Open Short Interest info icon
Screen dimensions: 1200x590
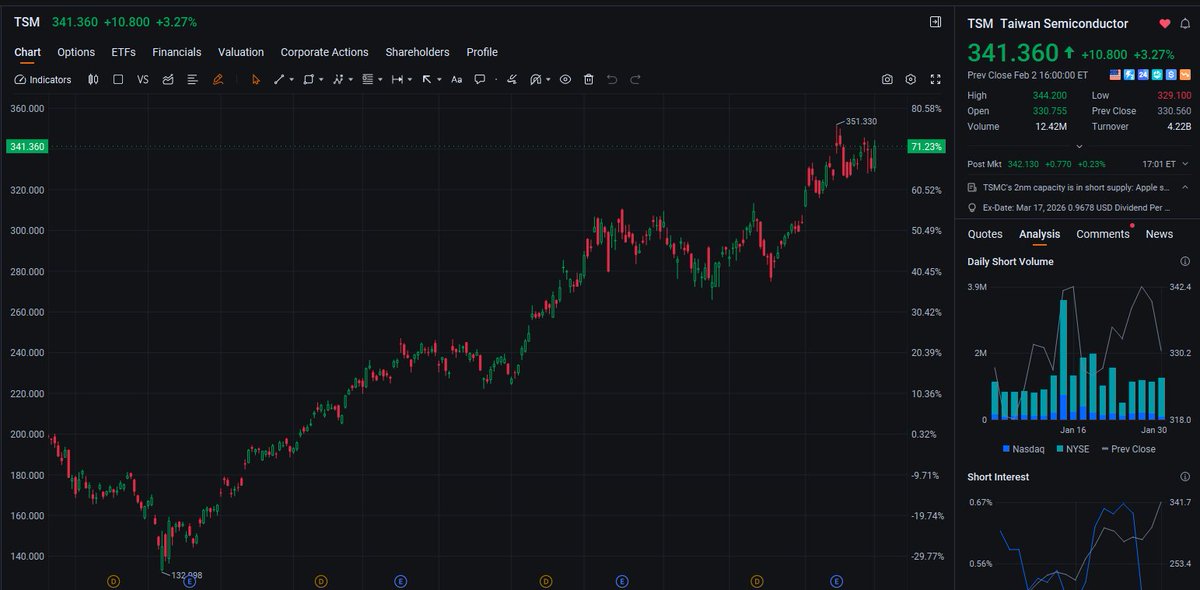tap(1185, 477)
